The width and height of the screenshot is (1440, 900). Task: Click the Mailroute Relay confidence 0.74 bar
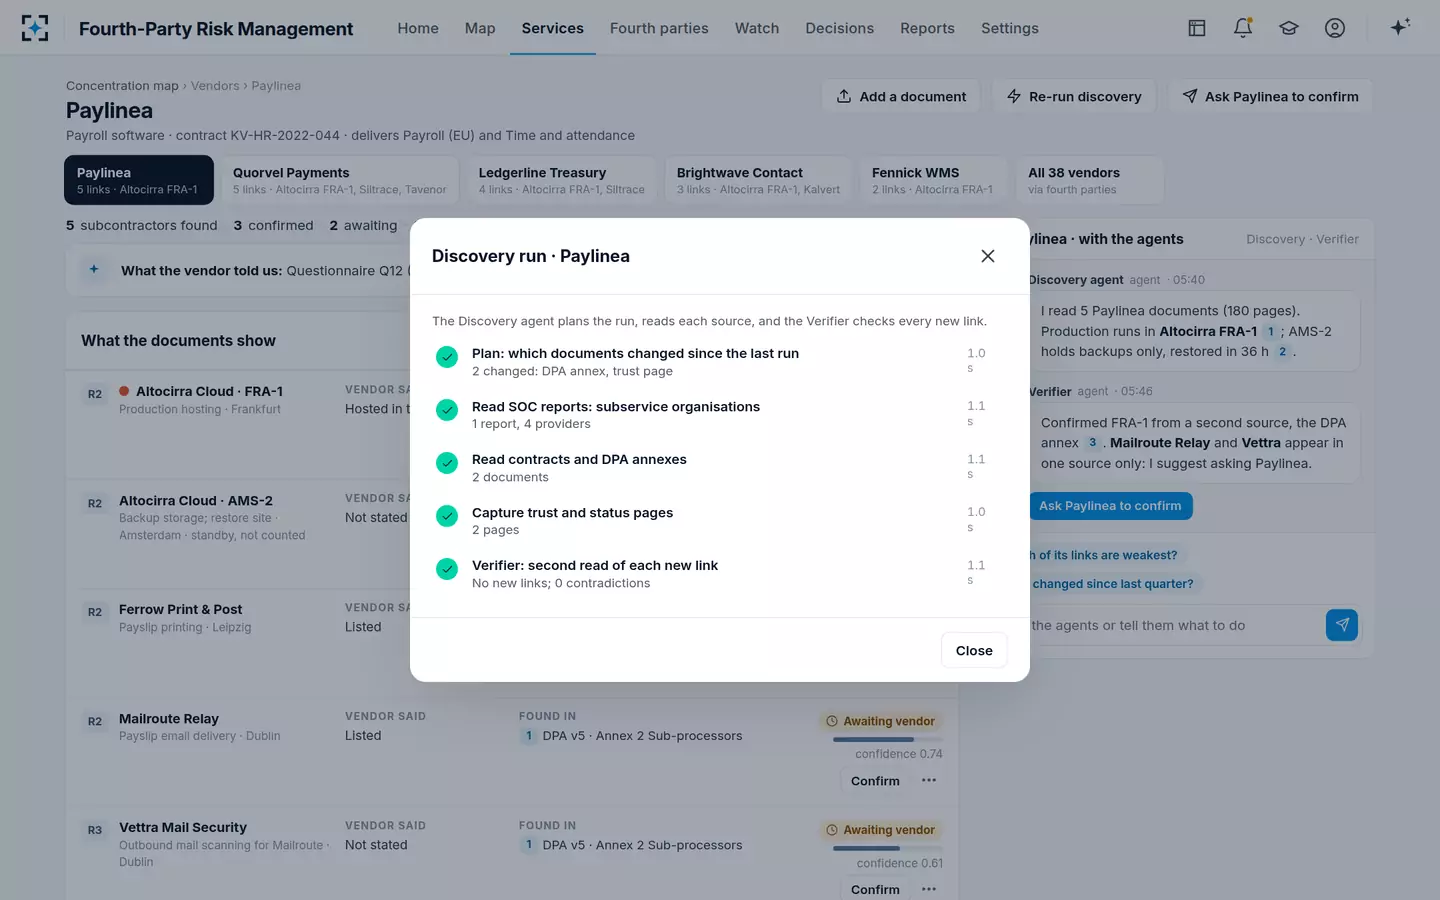pos(887,740)
